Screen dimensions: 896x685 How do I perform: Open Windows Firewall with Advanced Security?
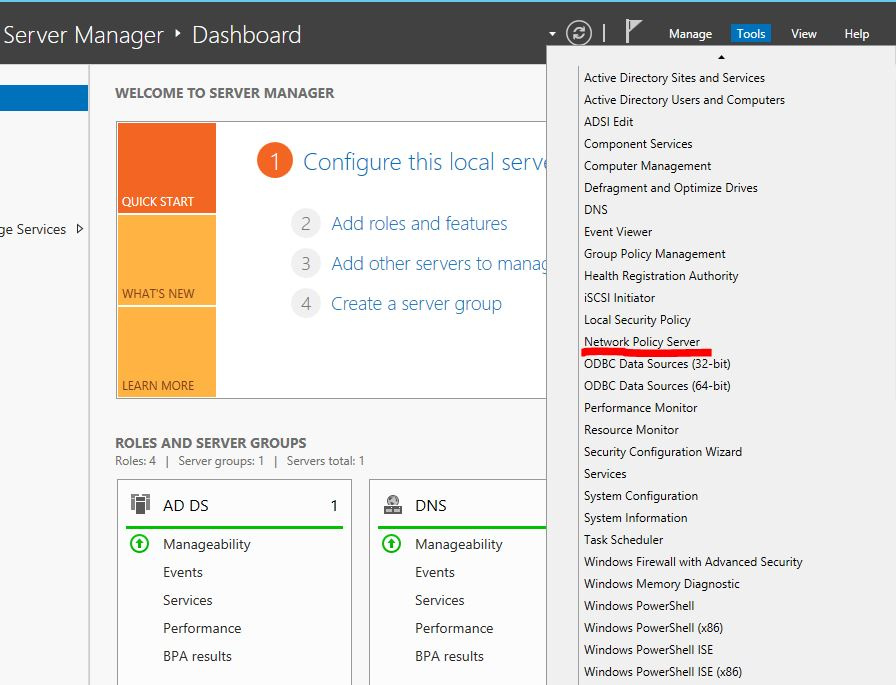point(693,562)
